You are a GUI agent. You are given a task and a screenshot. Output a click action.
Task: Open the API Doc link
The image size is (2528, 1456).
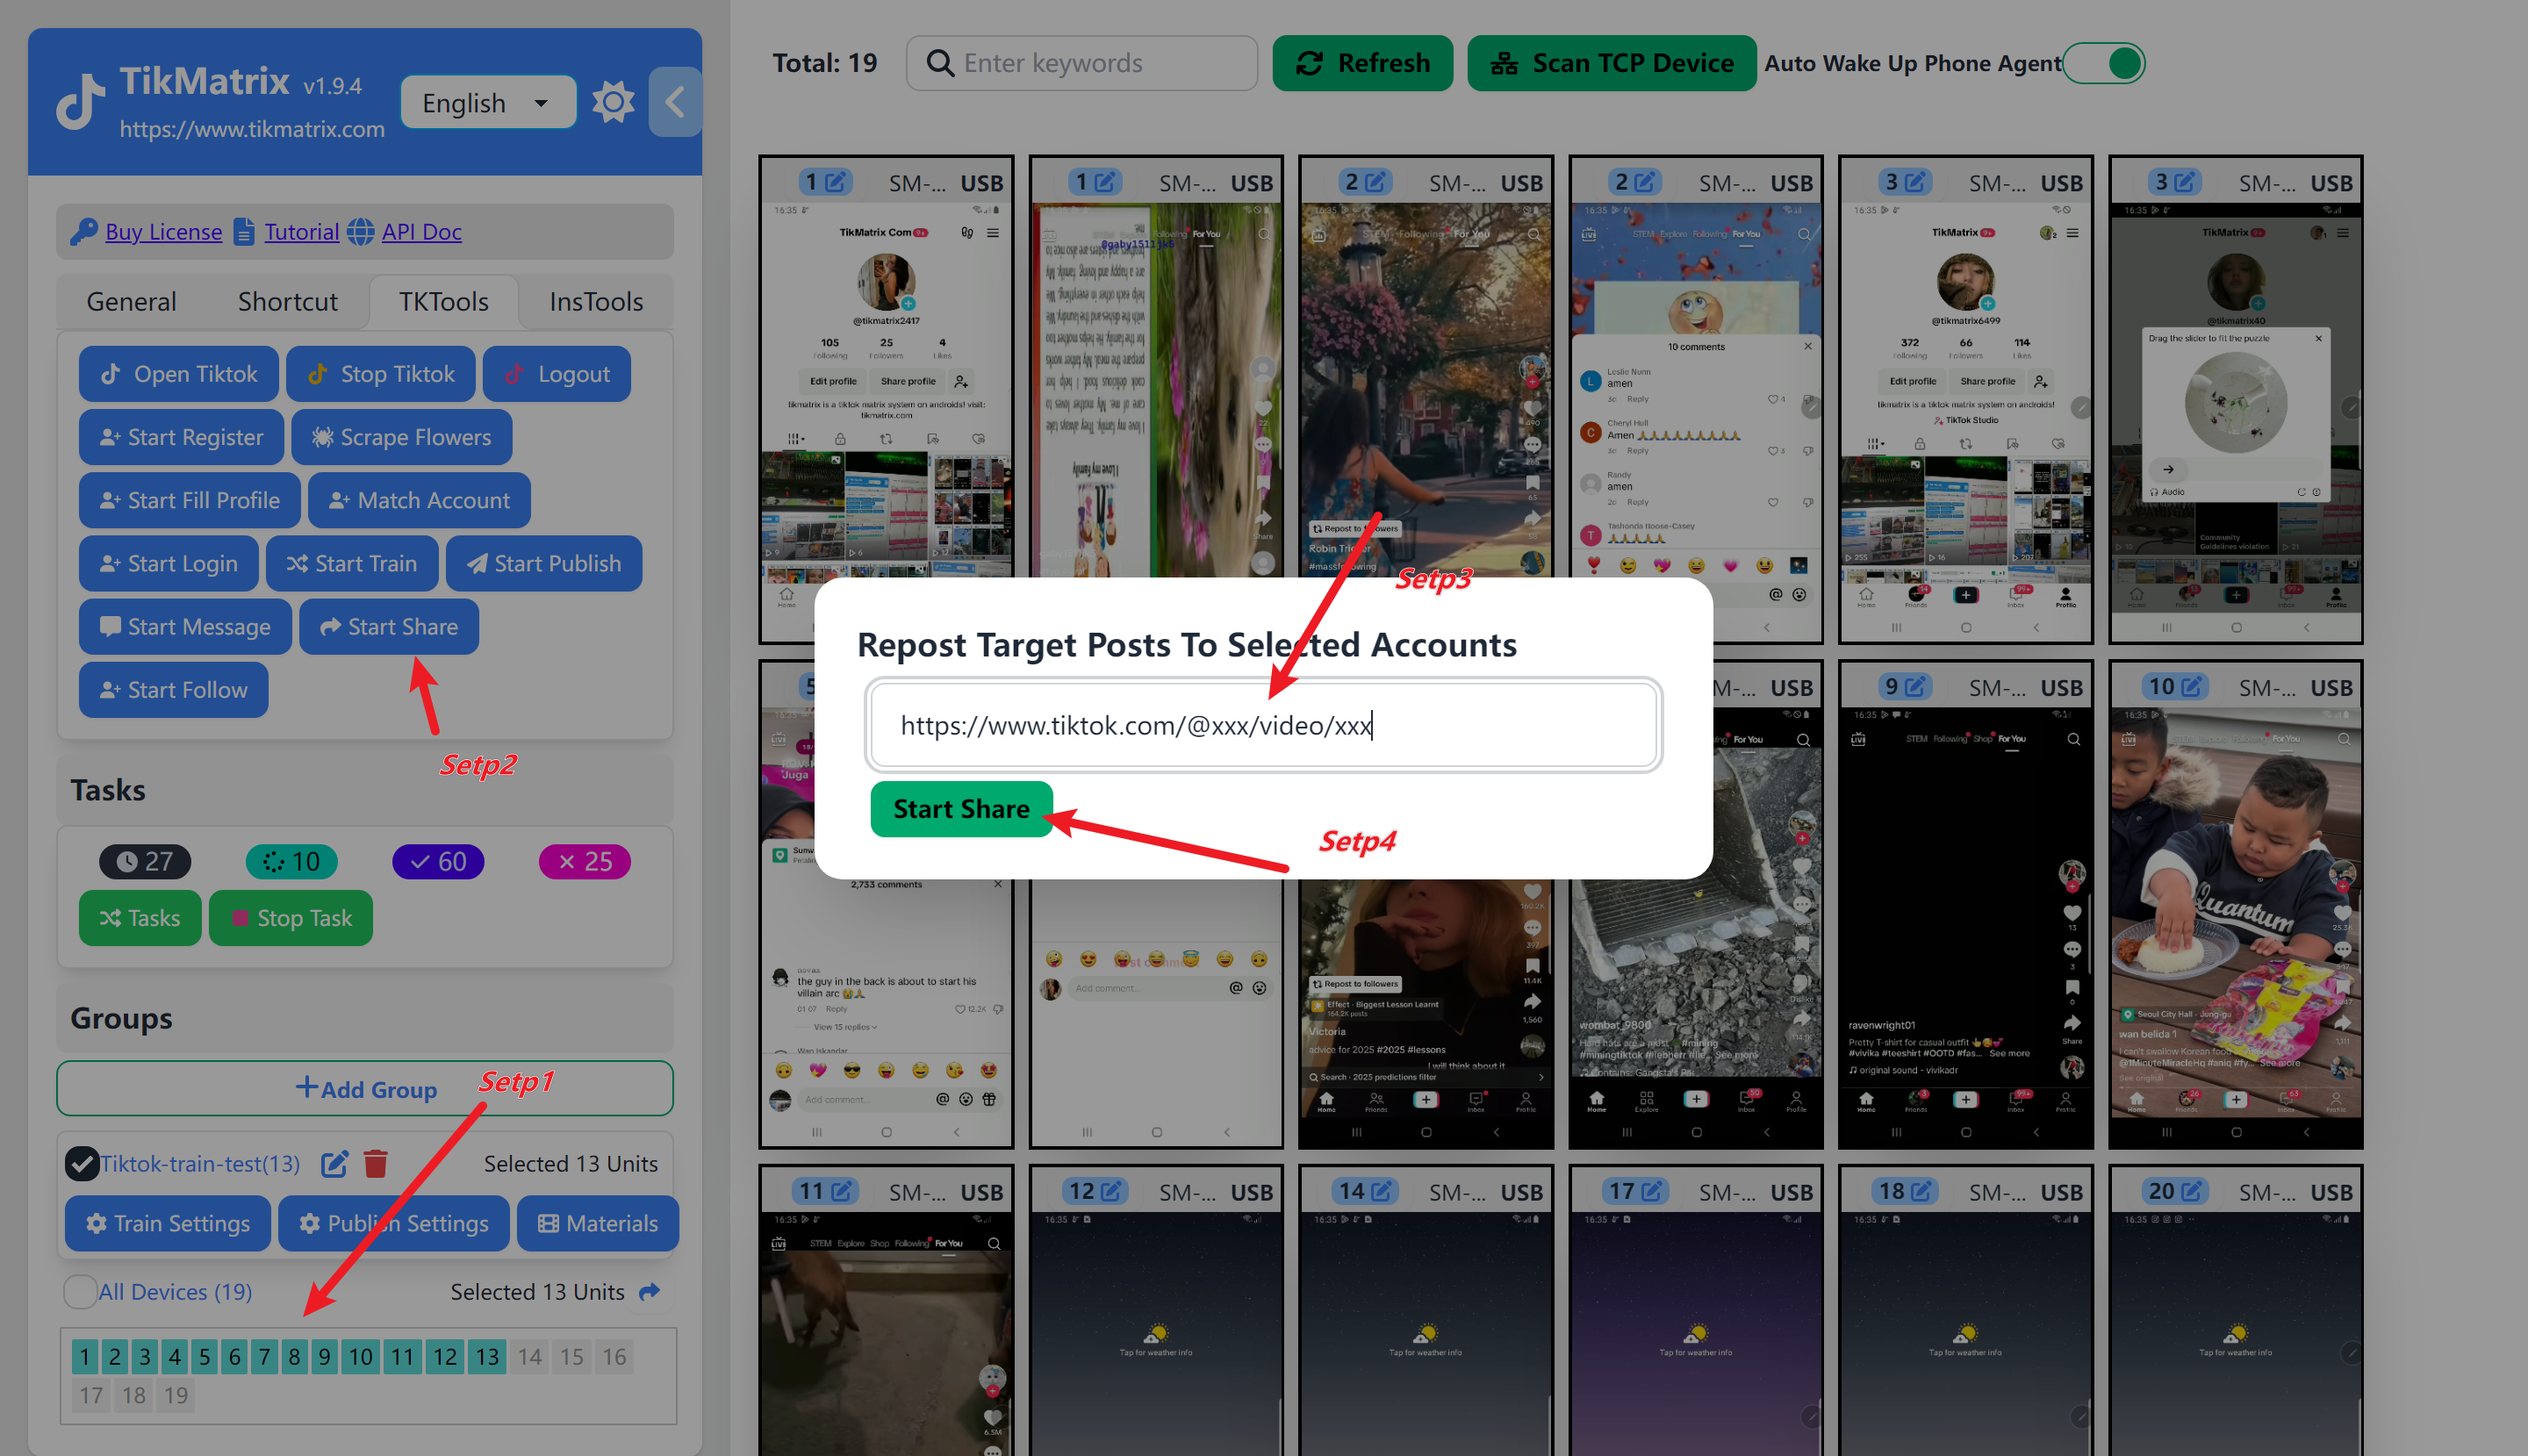click(x=421, y=232)
